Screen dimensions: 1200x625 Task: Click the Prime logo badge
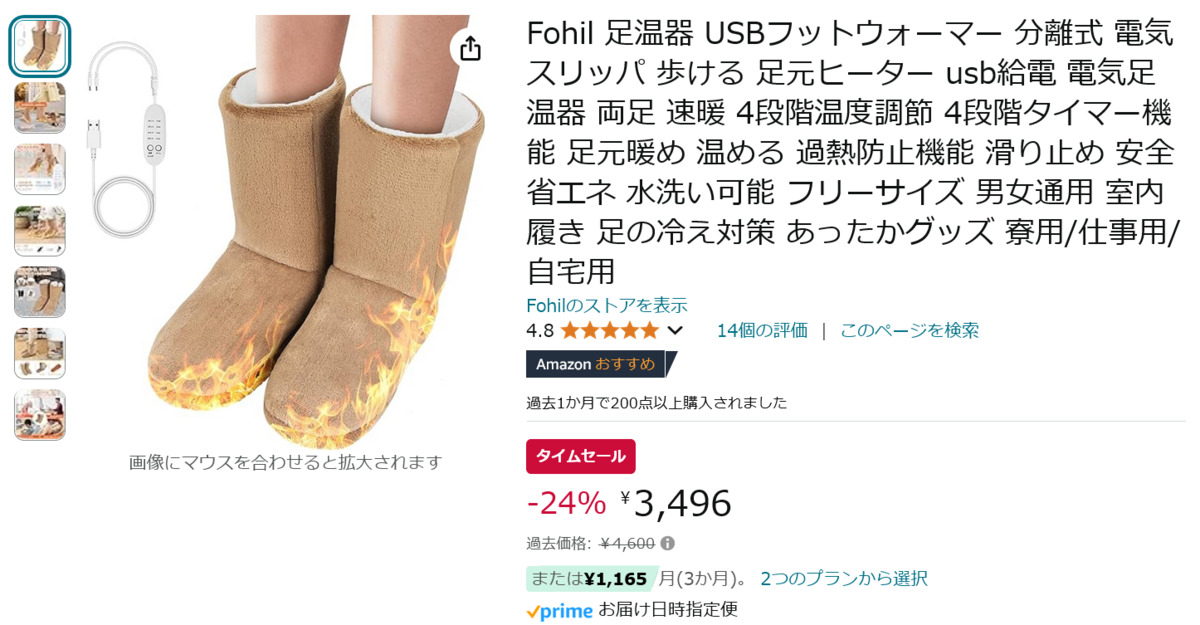click(x=560, y=610)
